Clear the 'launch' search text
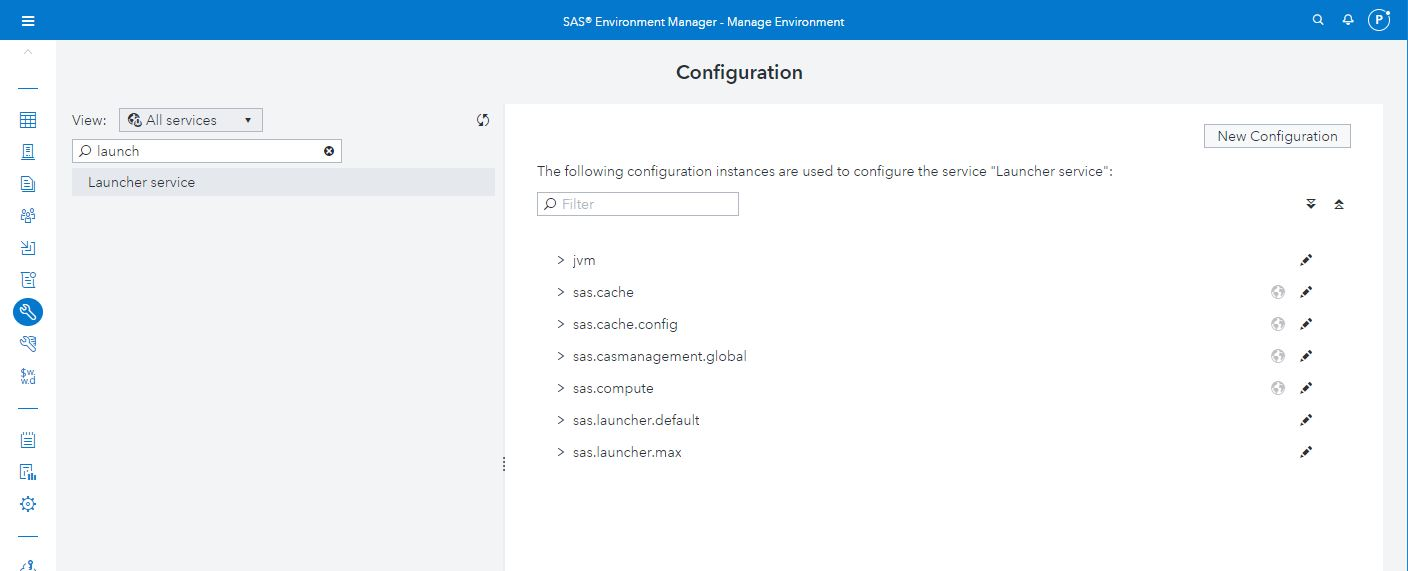The height and width of the screenshot is (571, 1408). 329,151
